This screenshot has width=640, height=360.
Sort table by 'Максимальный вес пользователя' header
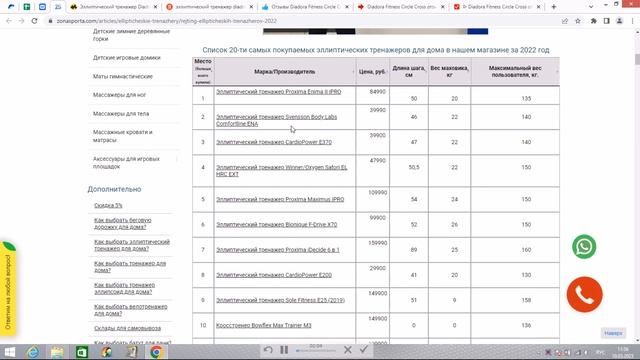(515, 71)
